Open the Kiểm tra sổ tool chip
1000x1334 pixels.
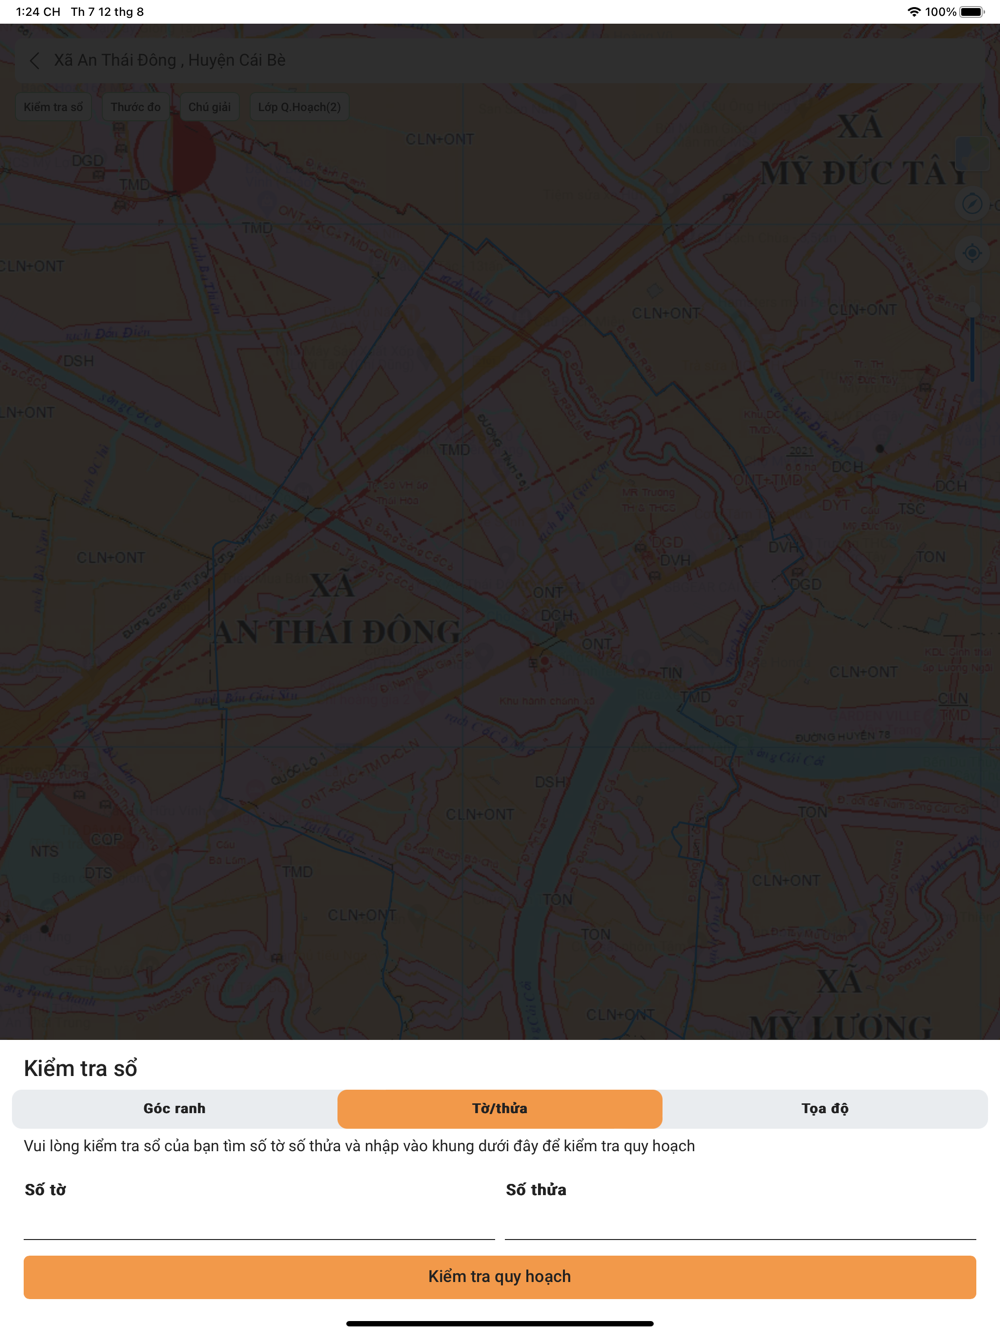click(x=54, y=107)
